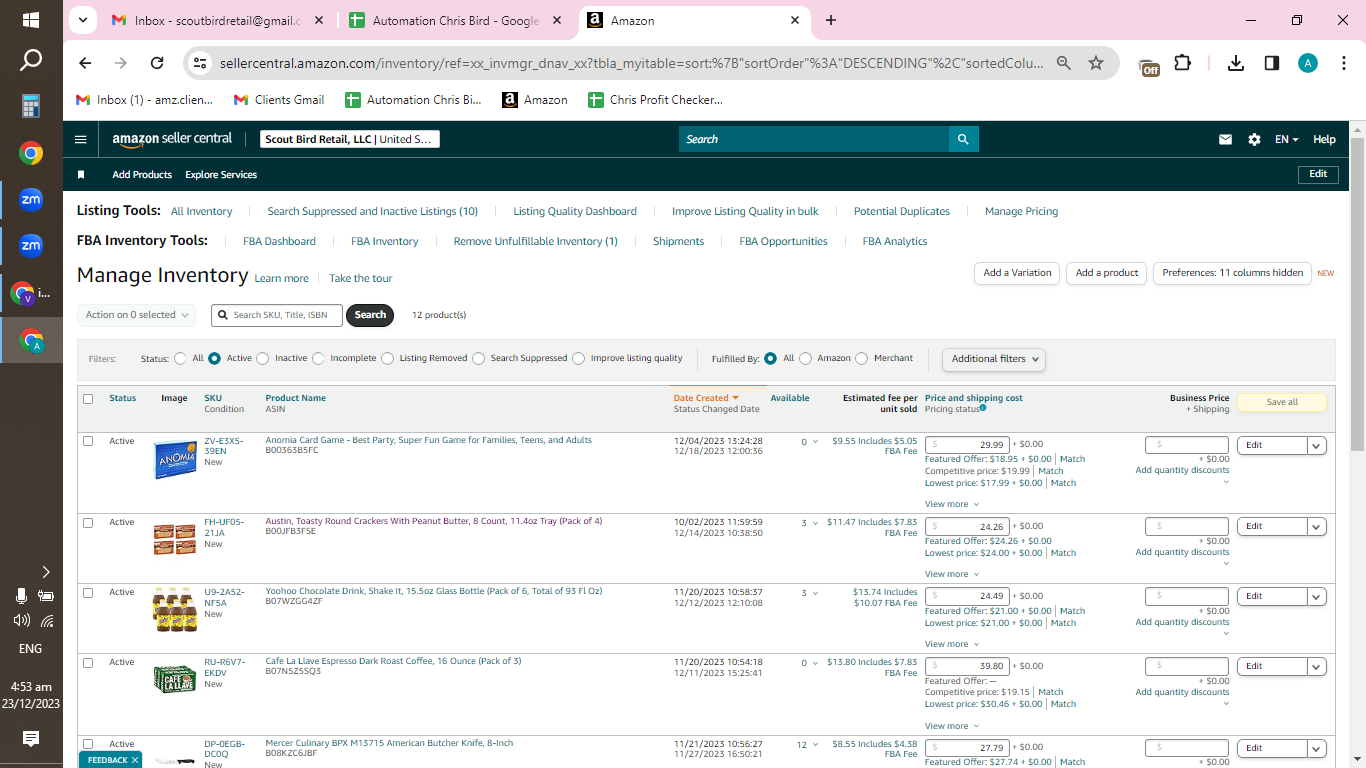The width and height of the screenshot is (1366, 768).
Task: Open Preferences: 11 columns hidden
Action: [x=1232, y=273]
